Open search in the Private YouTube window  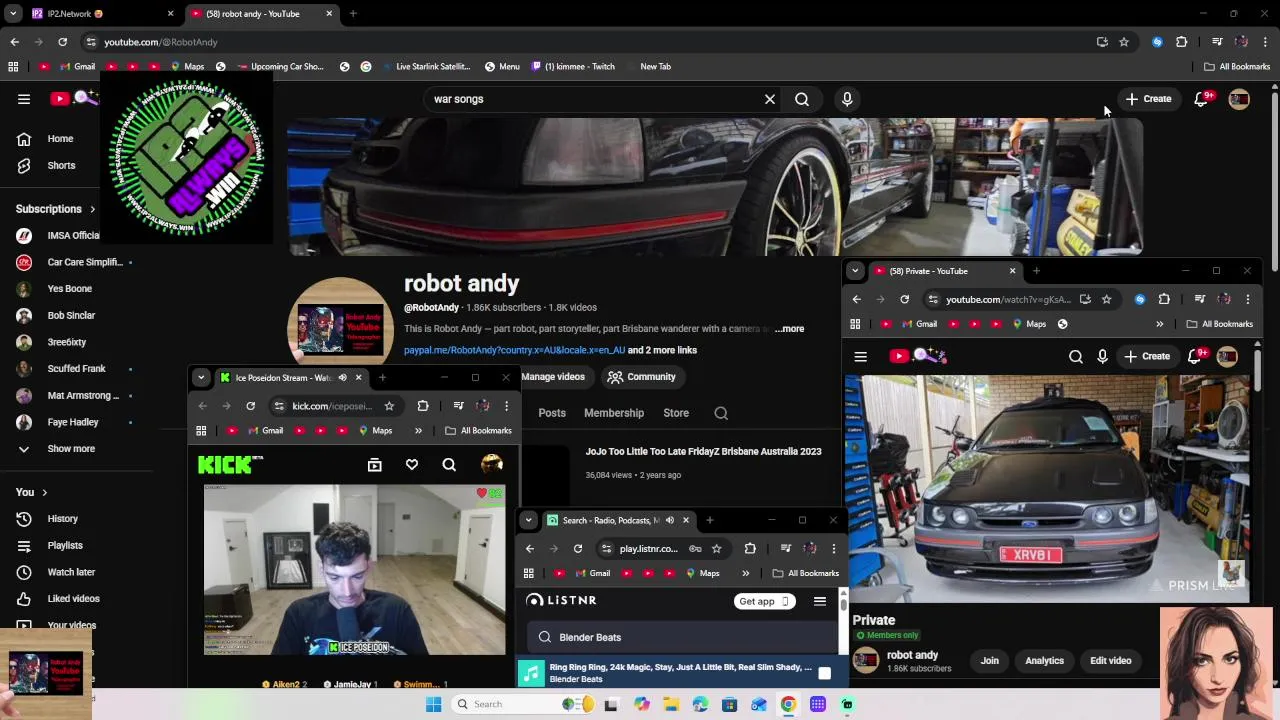point(1076,357)
